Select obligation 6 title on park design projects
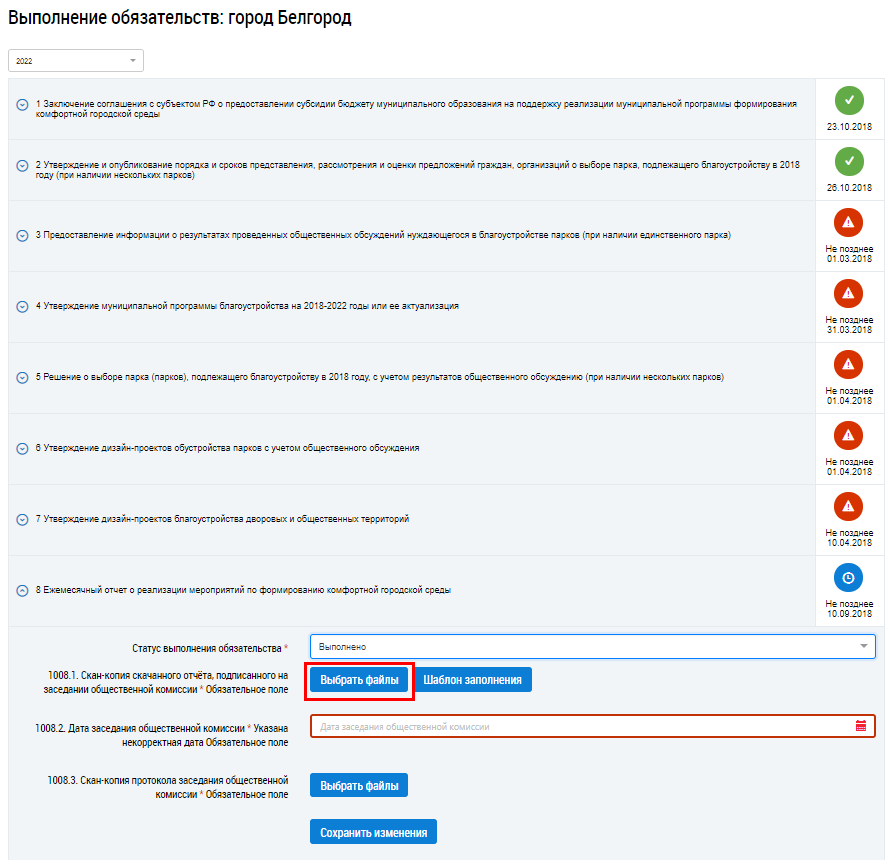Image resolution: width=894 pixels, height=860 pixels. (227, 448)
